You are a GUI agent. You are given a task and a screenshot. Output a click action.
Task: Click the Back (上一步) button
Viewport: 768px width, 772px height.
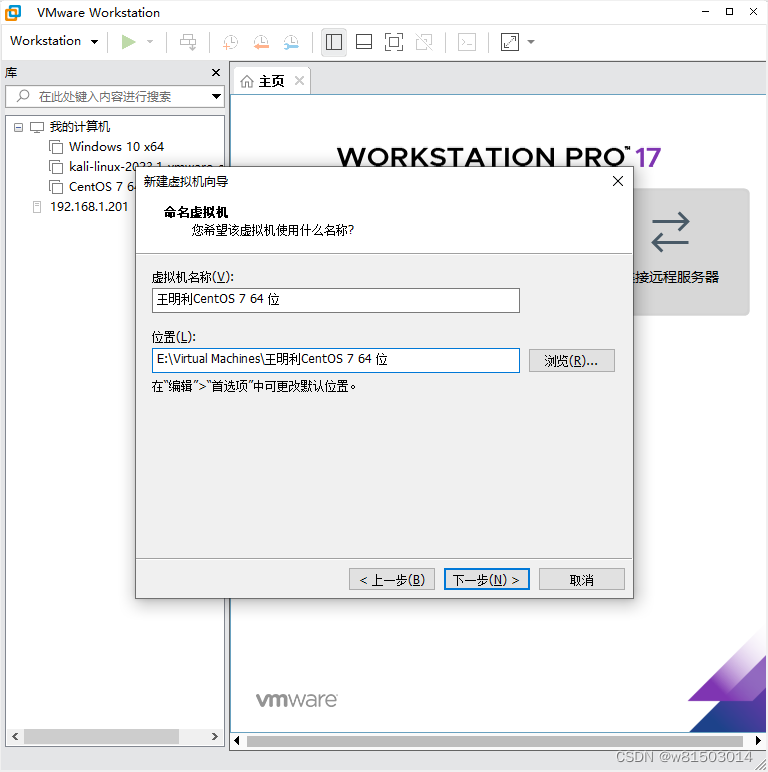click(x=392, y=579)
